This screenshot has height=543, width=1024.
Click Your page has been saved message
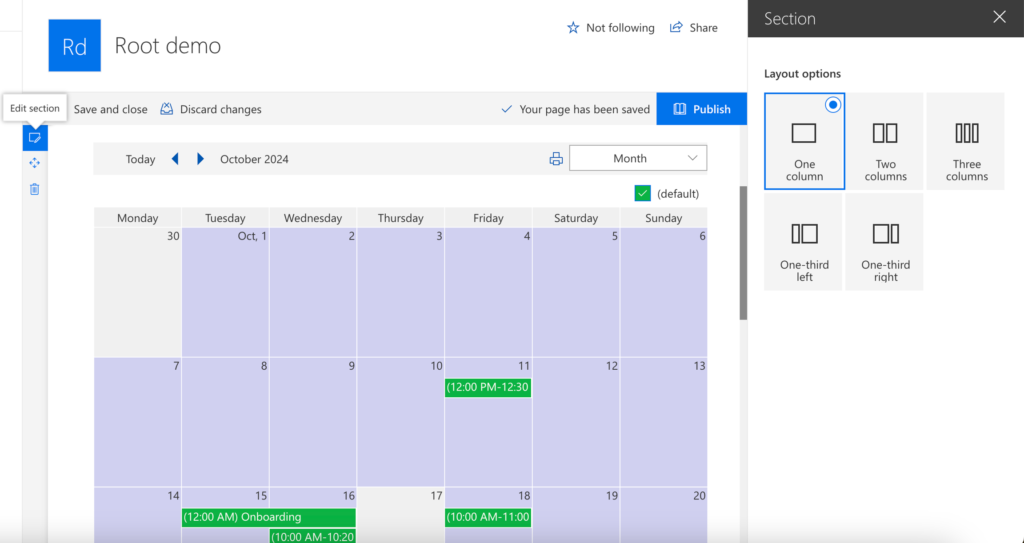(584, 109)
